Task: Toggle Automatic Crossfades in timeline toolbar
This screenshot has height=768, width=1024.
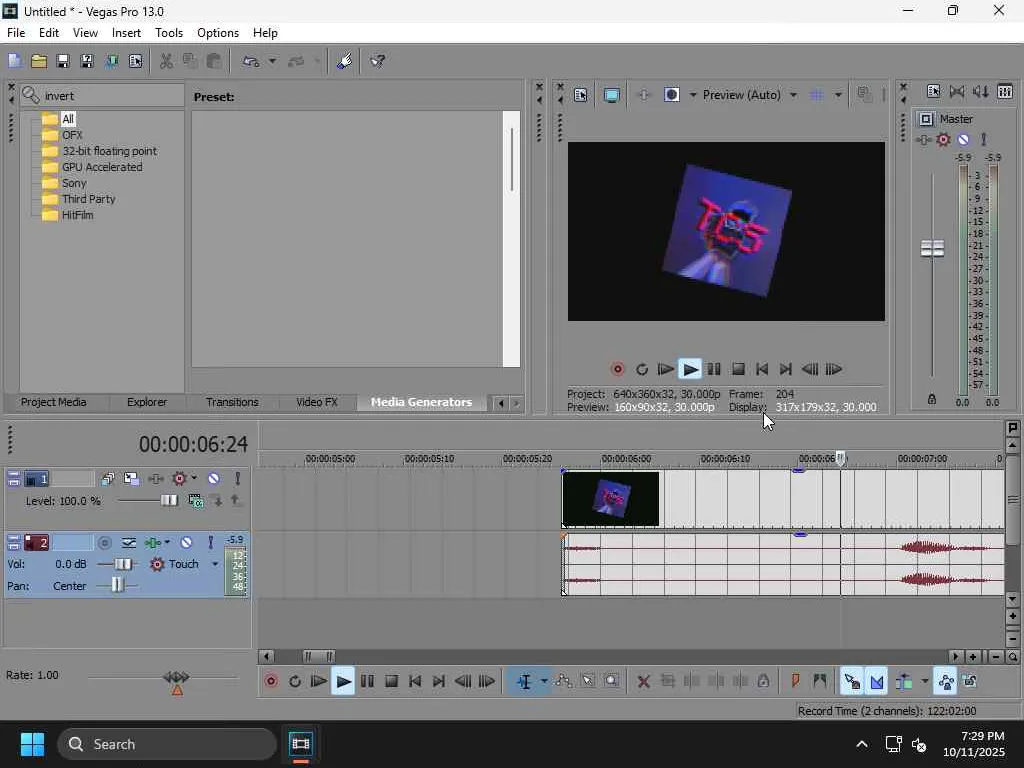Action: [876, 682]
